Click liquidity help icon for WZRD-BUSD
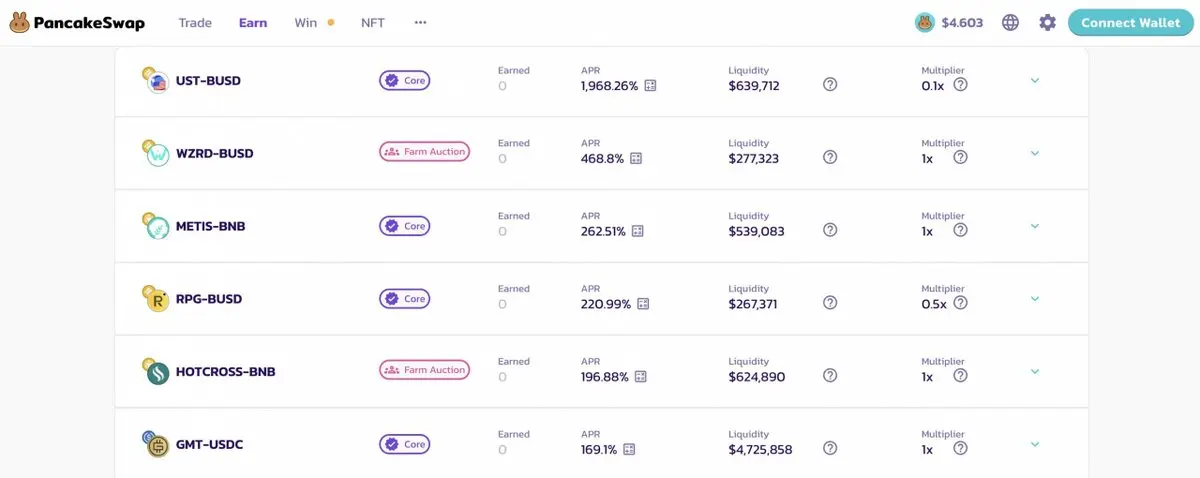This screenshot has height=478, width=1200. 830,157
